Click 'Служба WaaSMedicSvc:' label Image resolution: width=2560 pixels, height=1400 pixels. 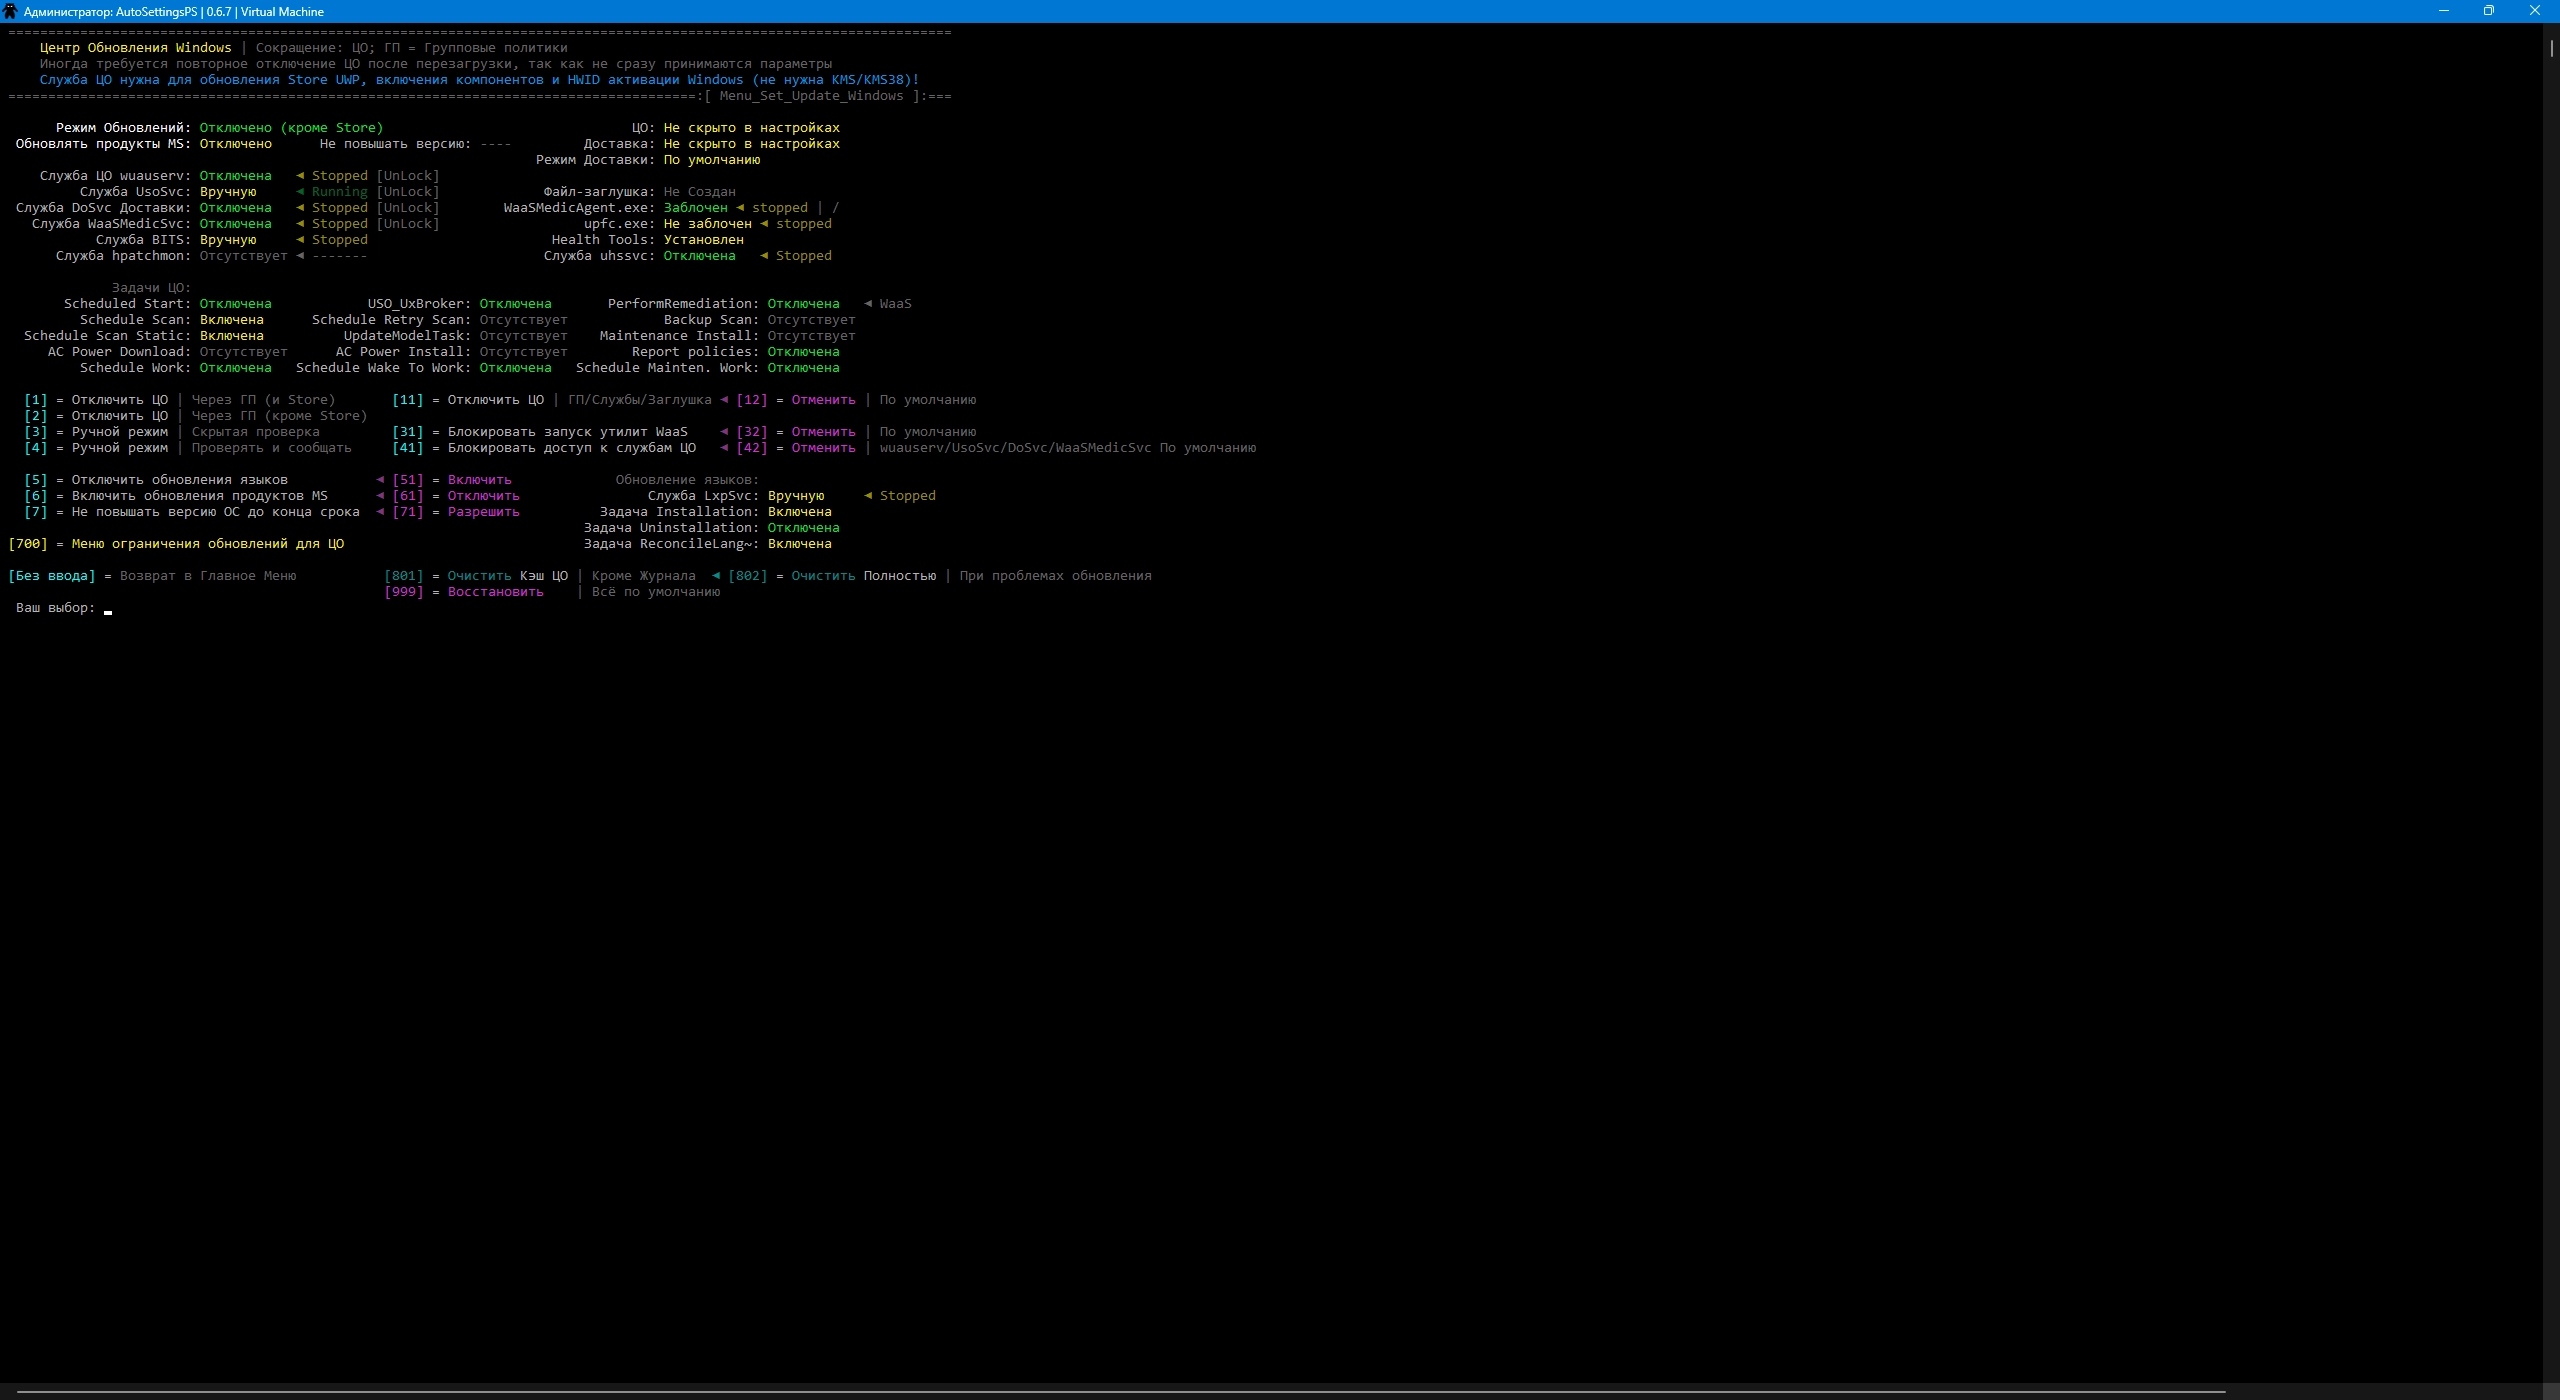(x=111, y=224)
